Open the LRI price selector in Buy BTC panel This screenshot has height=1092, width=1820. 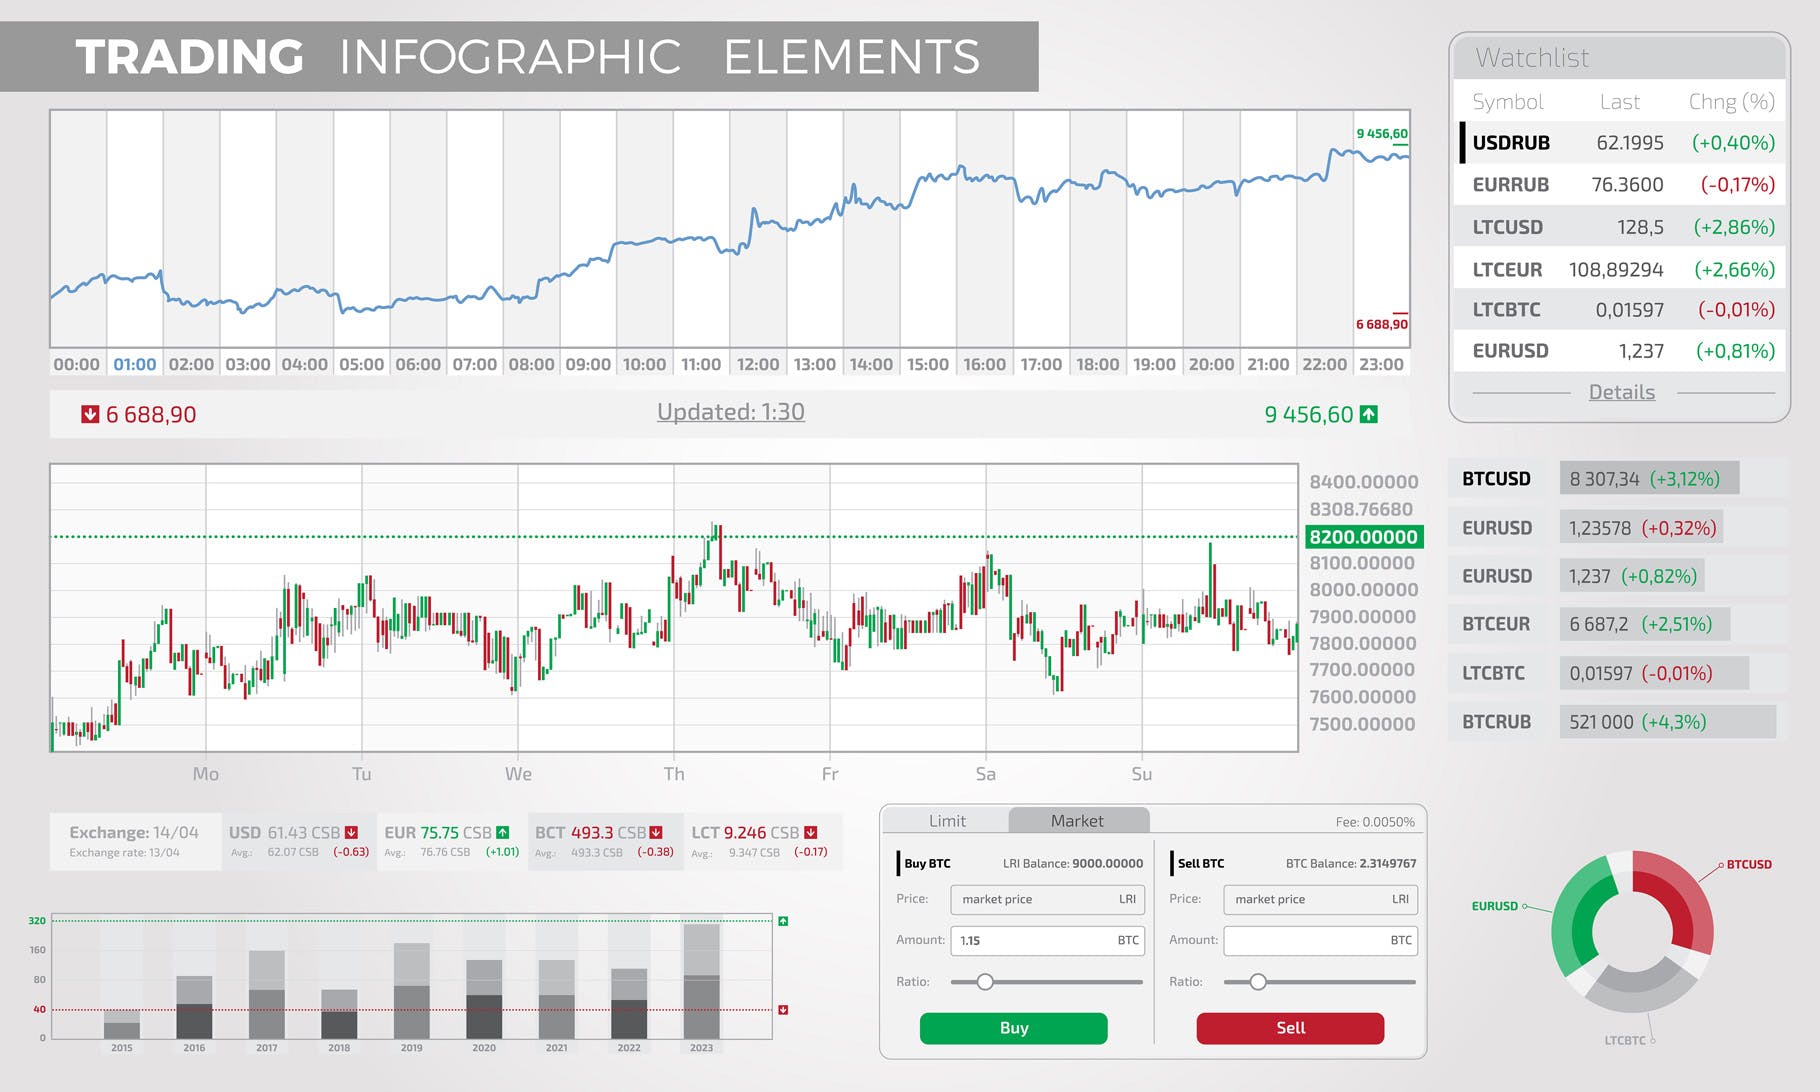pyautogui.click(x=1128, y=899)
